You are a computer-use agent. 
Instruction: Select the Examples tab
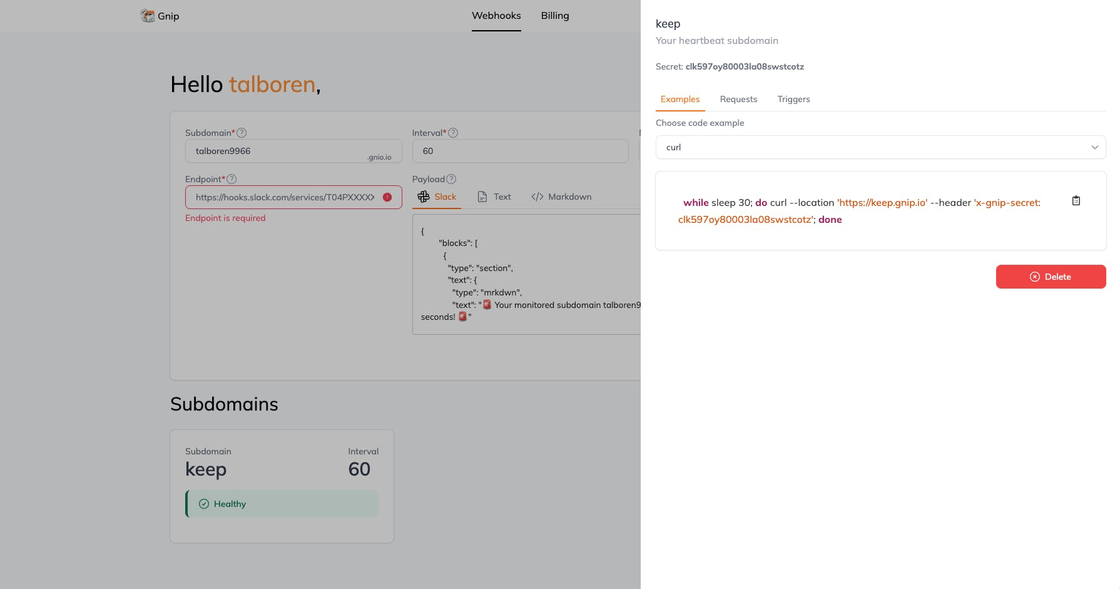680,99
